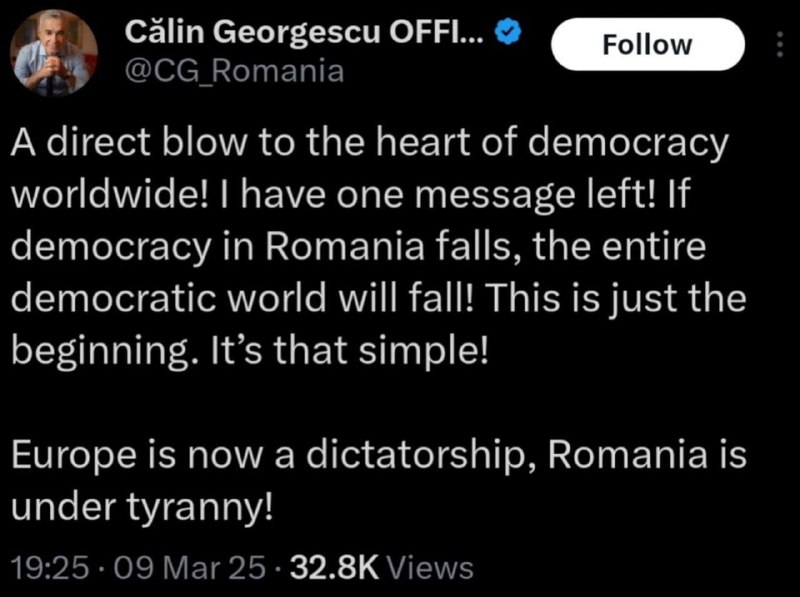
Task: Click the display name Călin Georgescu OFFI...
Action: [x=306, y=33]
